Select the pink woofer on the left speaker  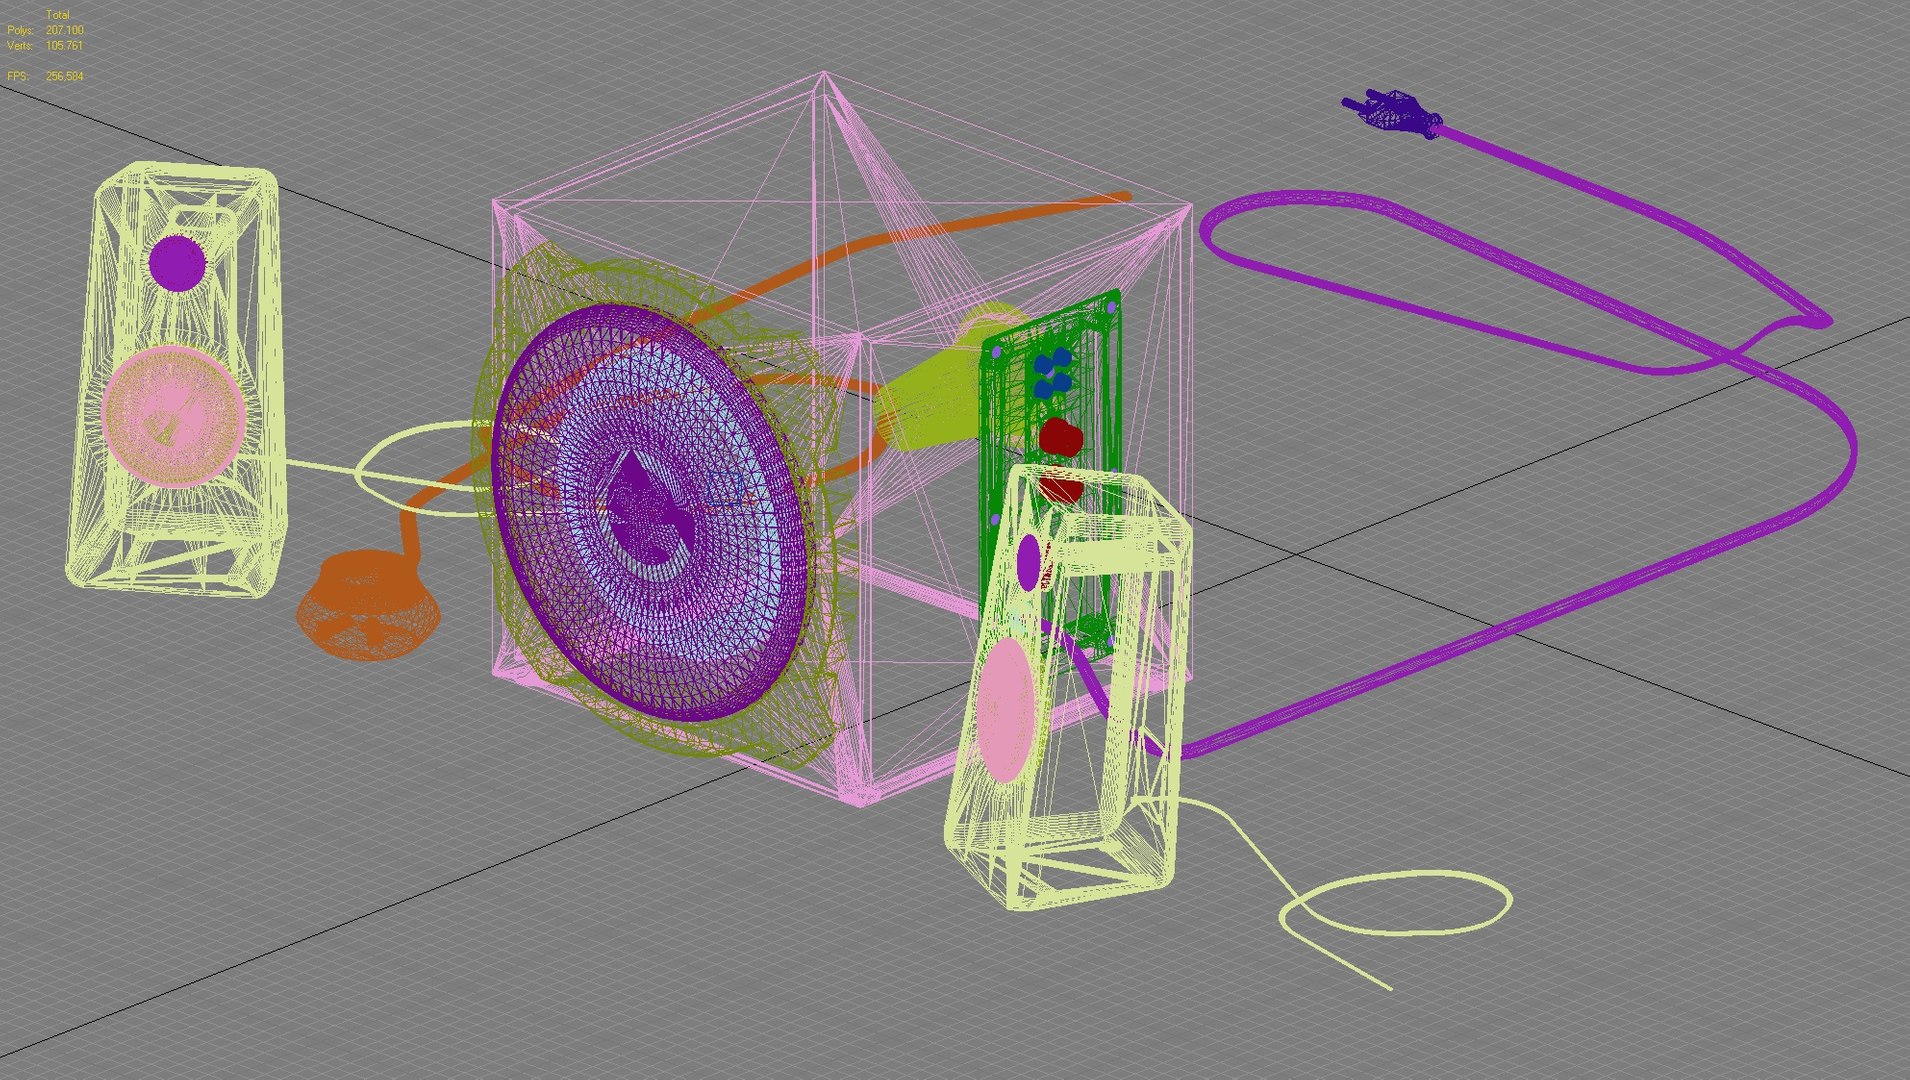tap(174, 417)
